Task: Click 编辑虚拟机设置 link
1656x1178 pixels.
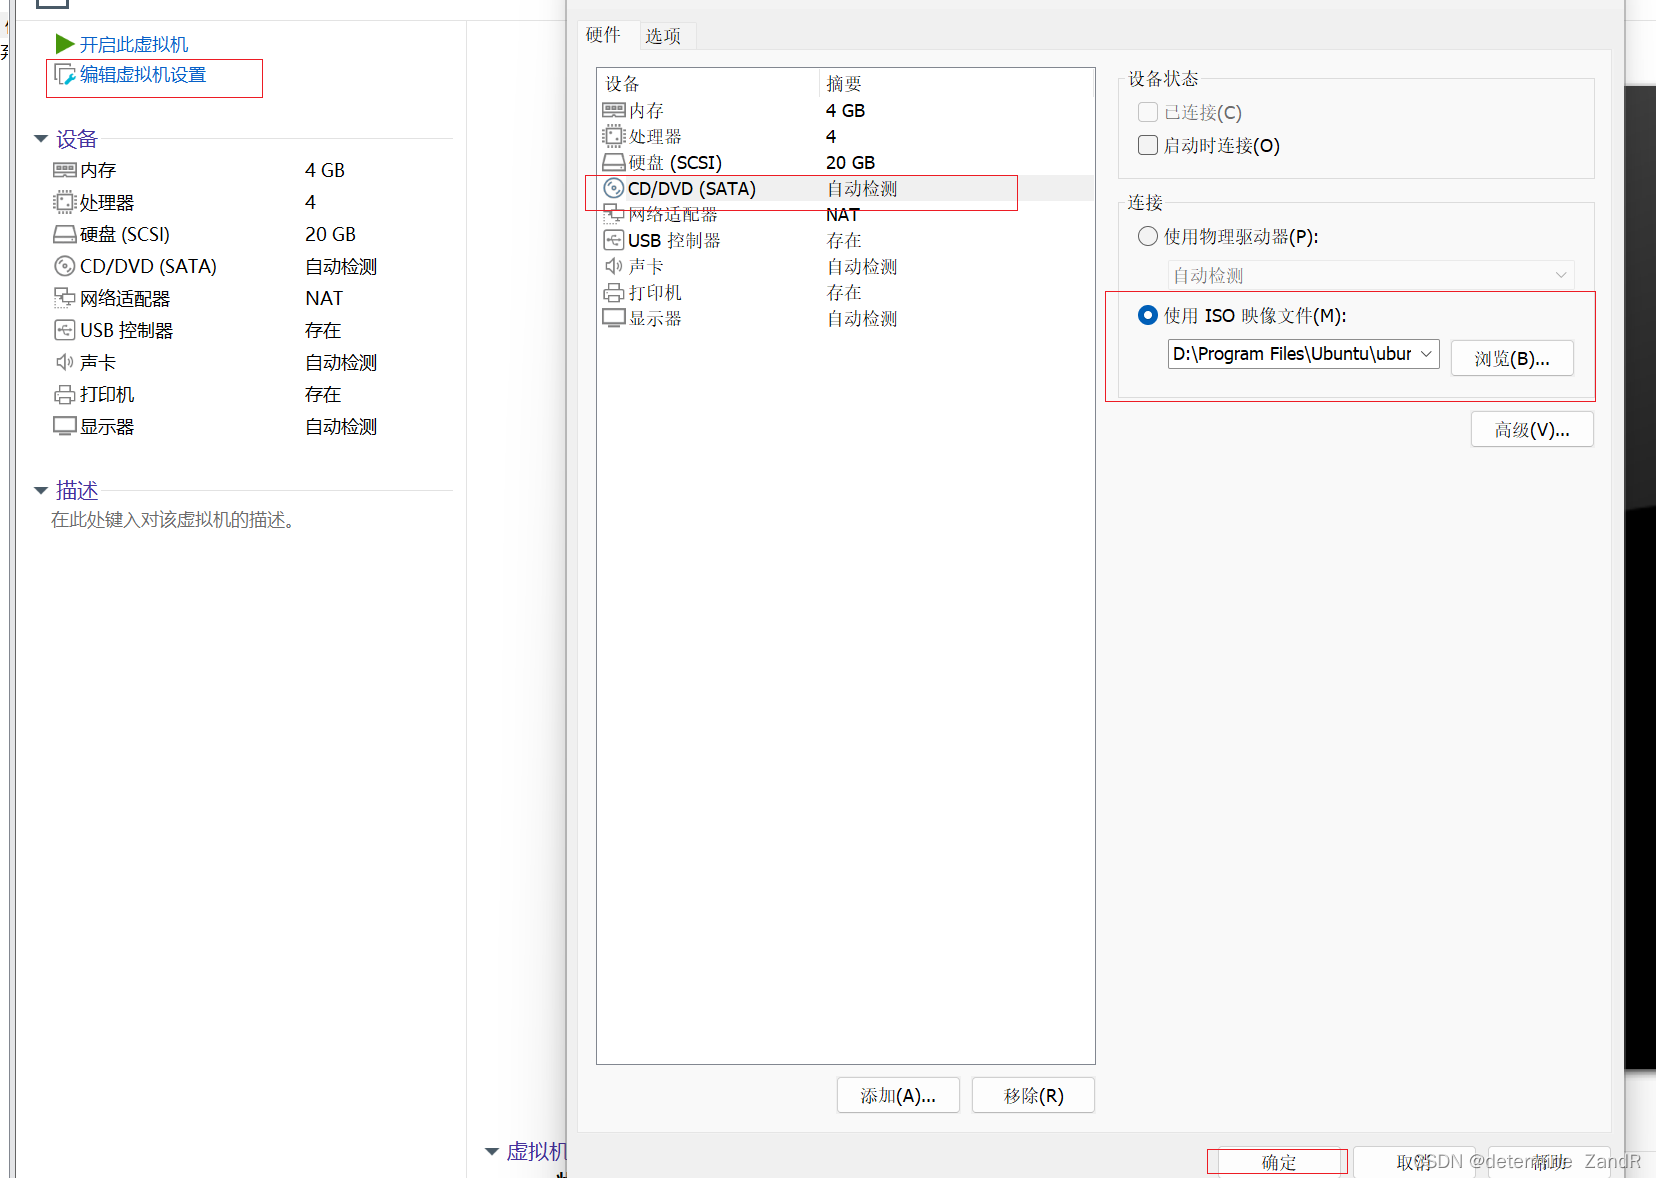Action: click(x=143, y=75)
